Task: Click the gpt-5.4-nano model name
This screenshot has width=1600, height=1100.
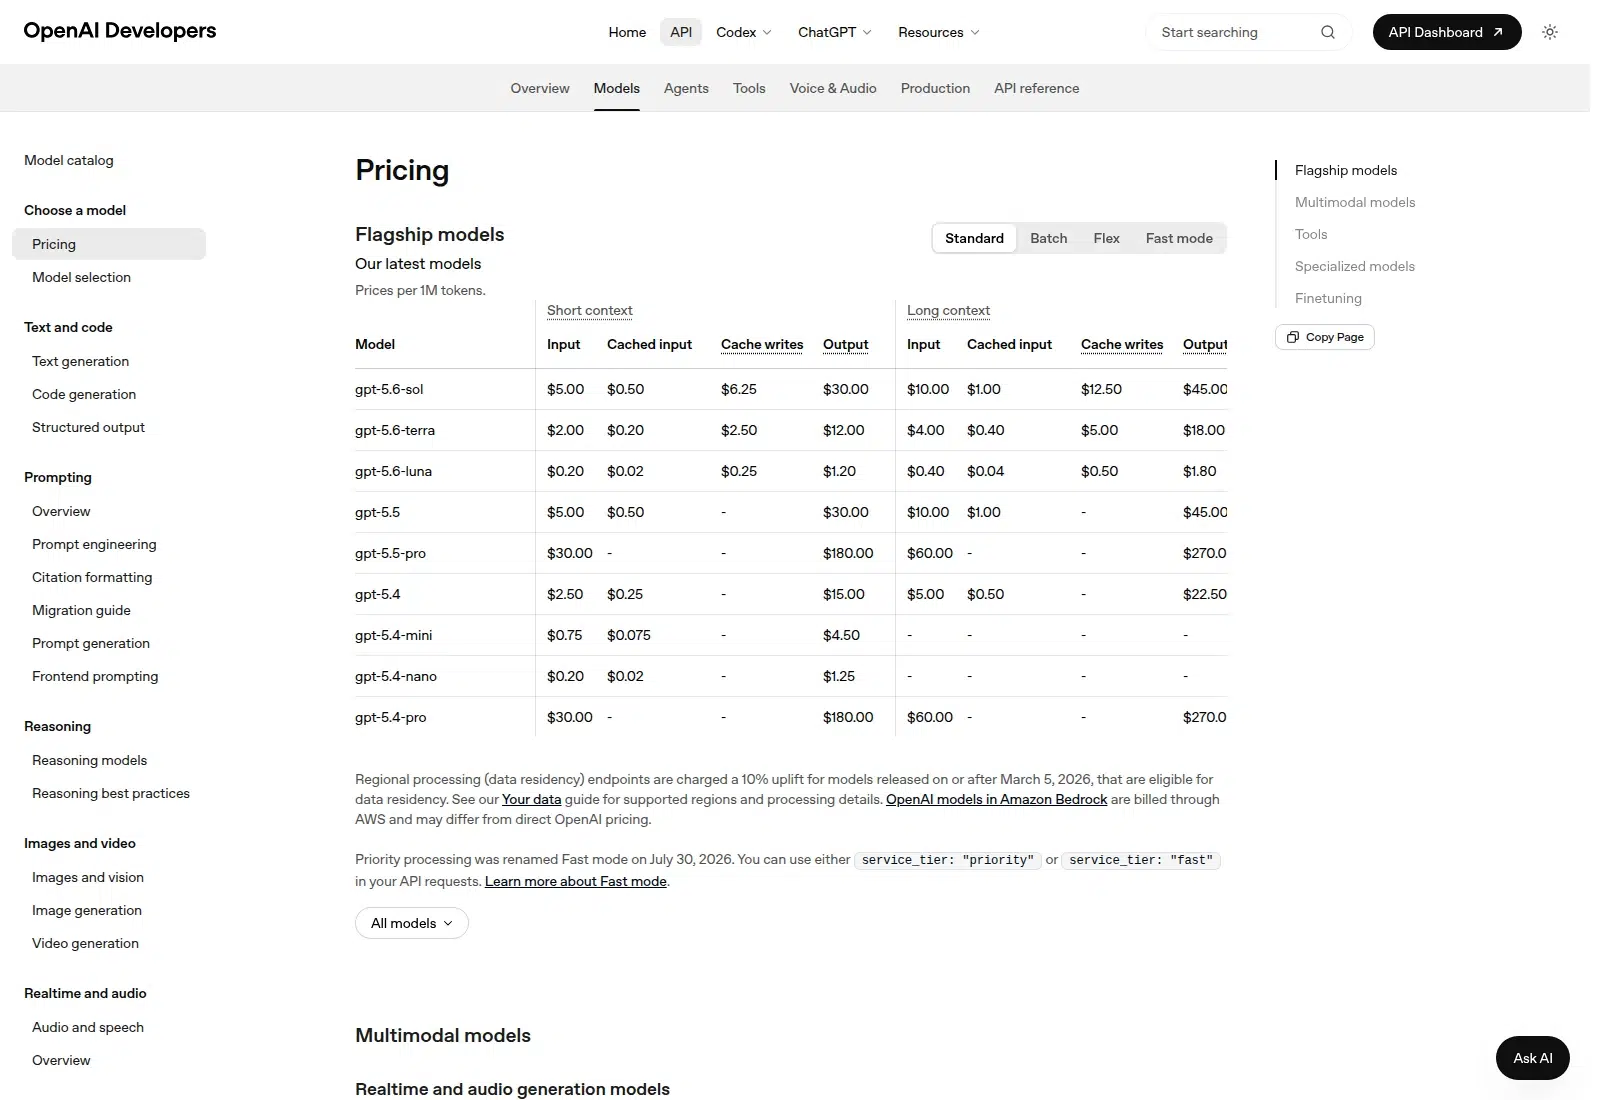Action: click(396, 676)
